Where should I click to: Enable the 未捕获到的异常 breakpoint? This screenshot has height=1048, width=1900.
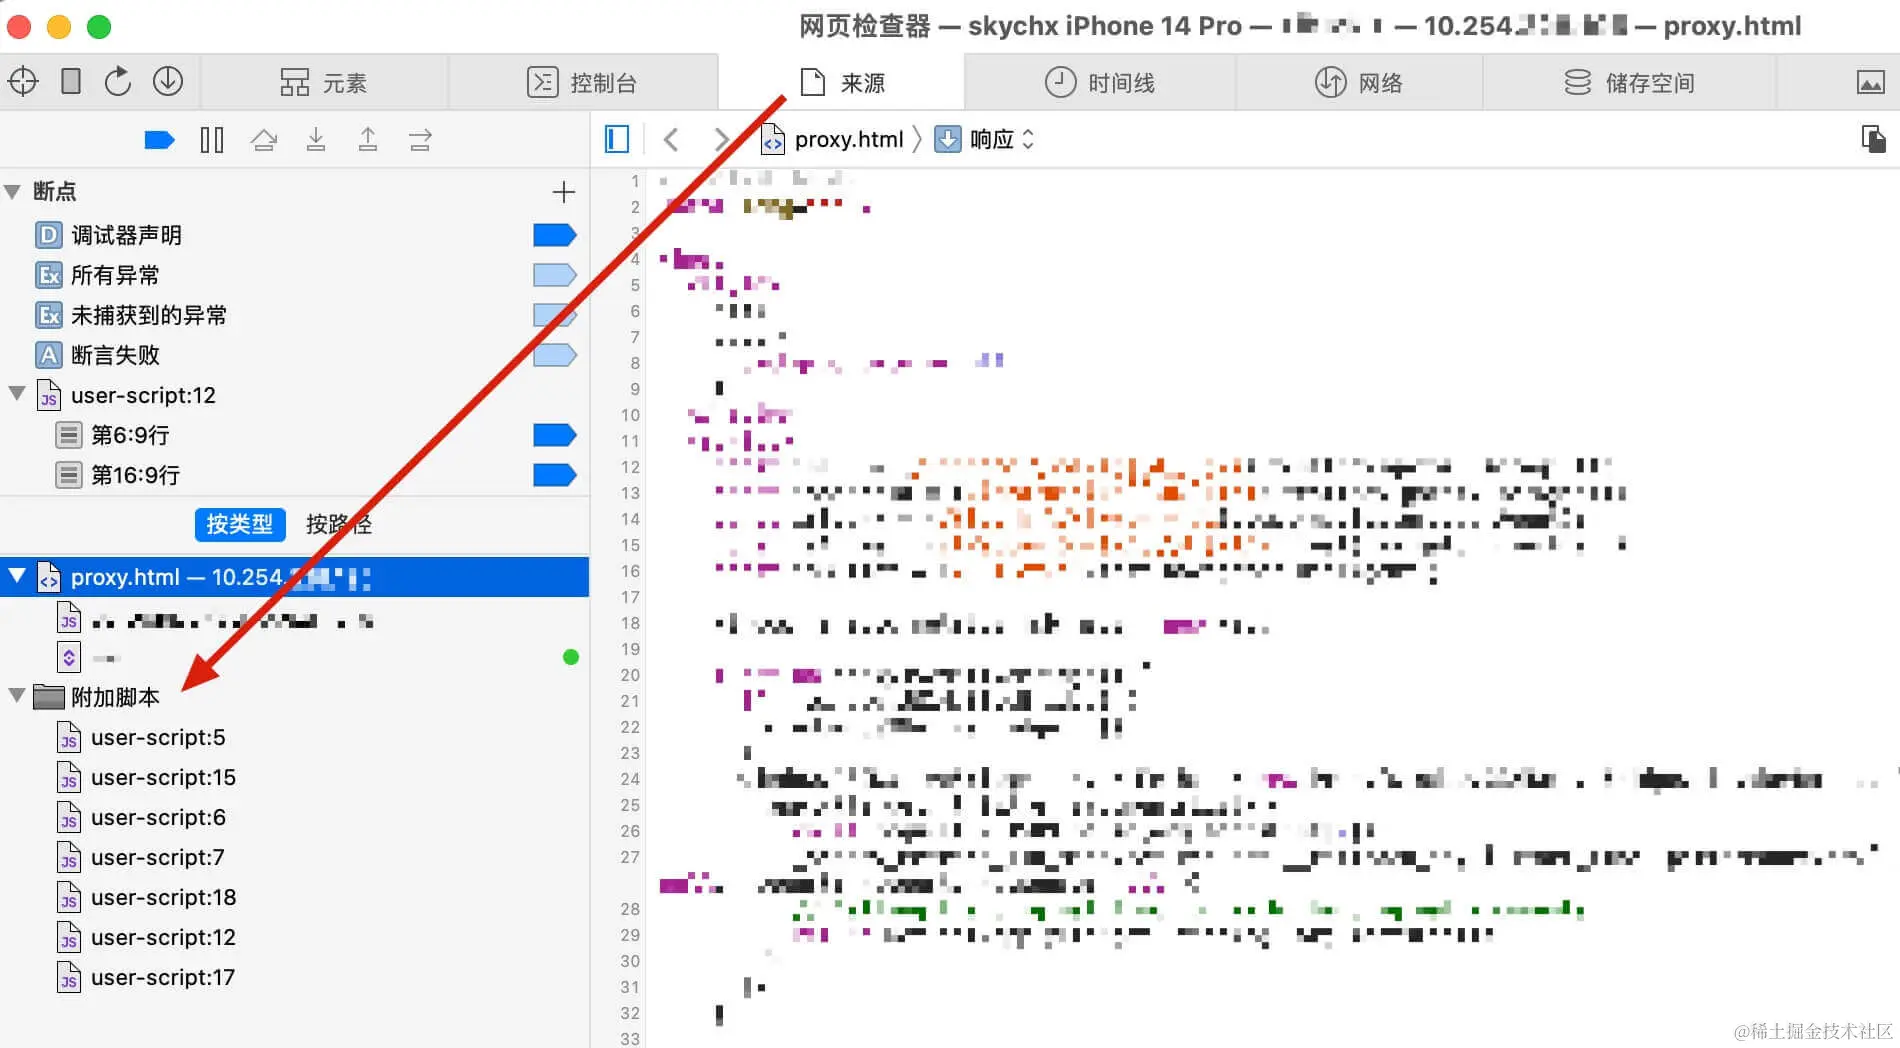pos(554,315)
